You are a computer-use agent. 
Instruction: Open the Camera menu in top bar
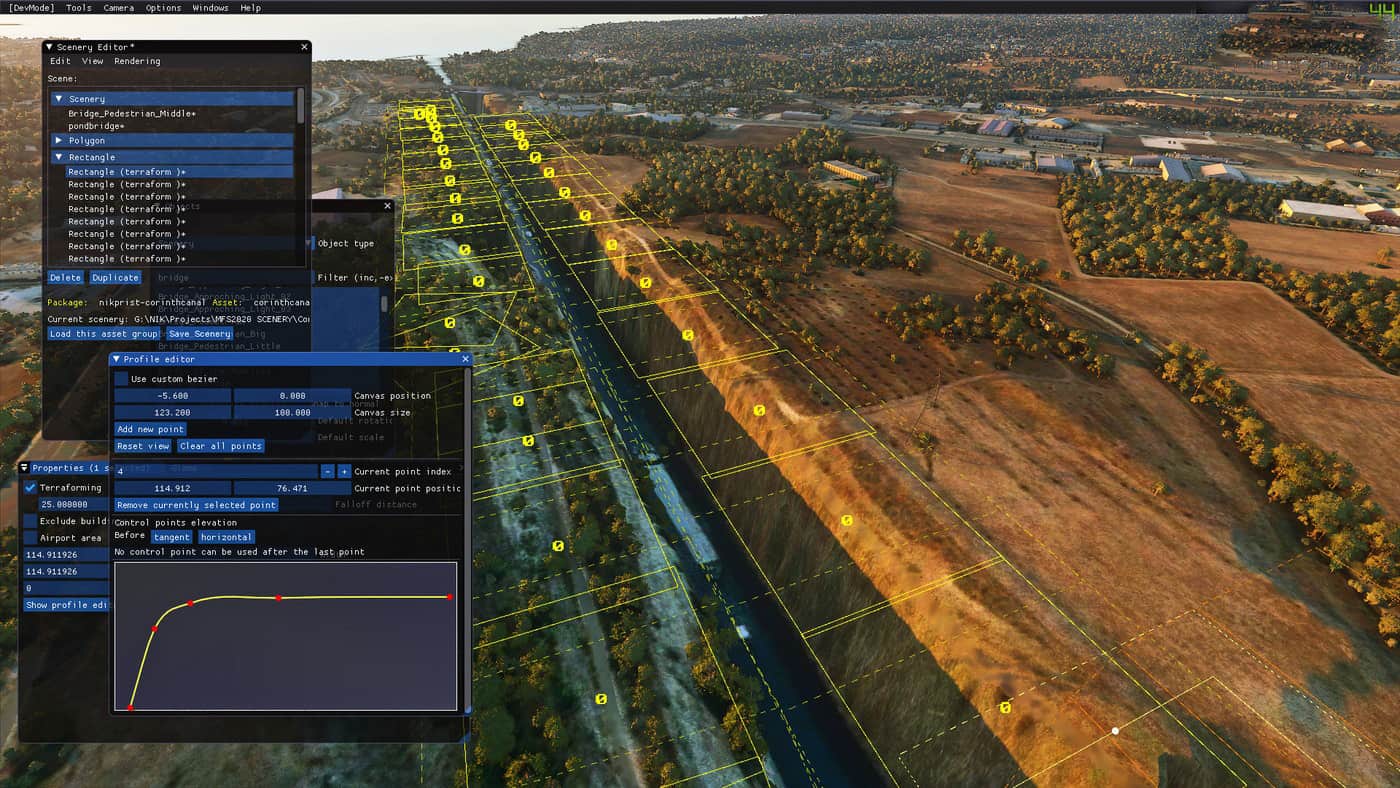118,7
